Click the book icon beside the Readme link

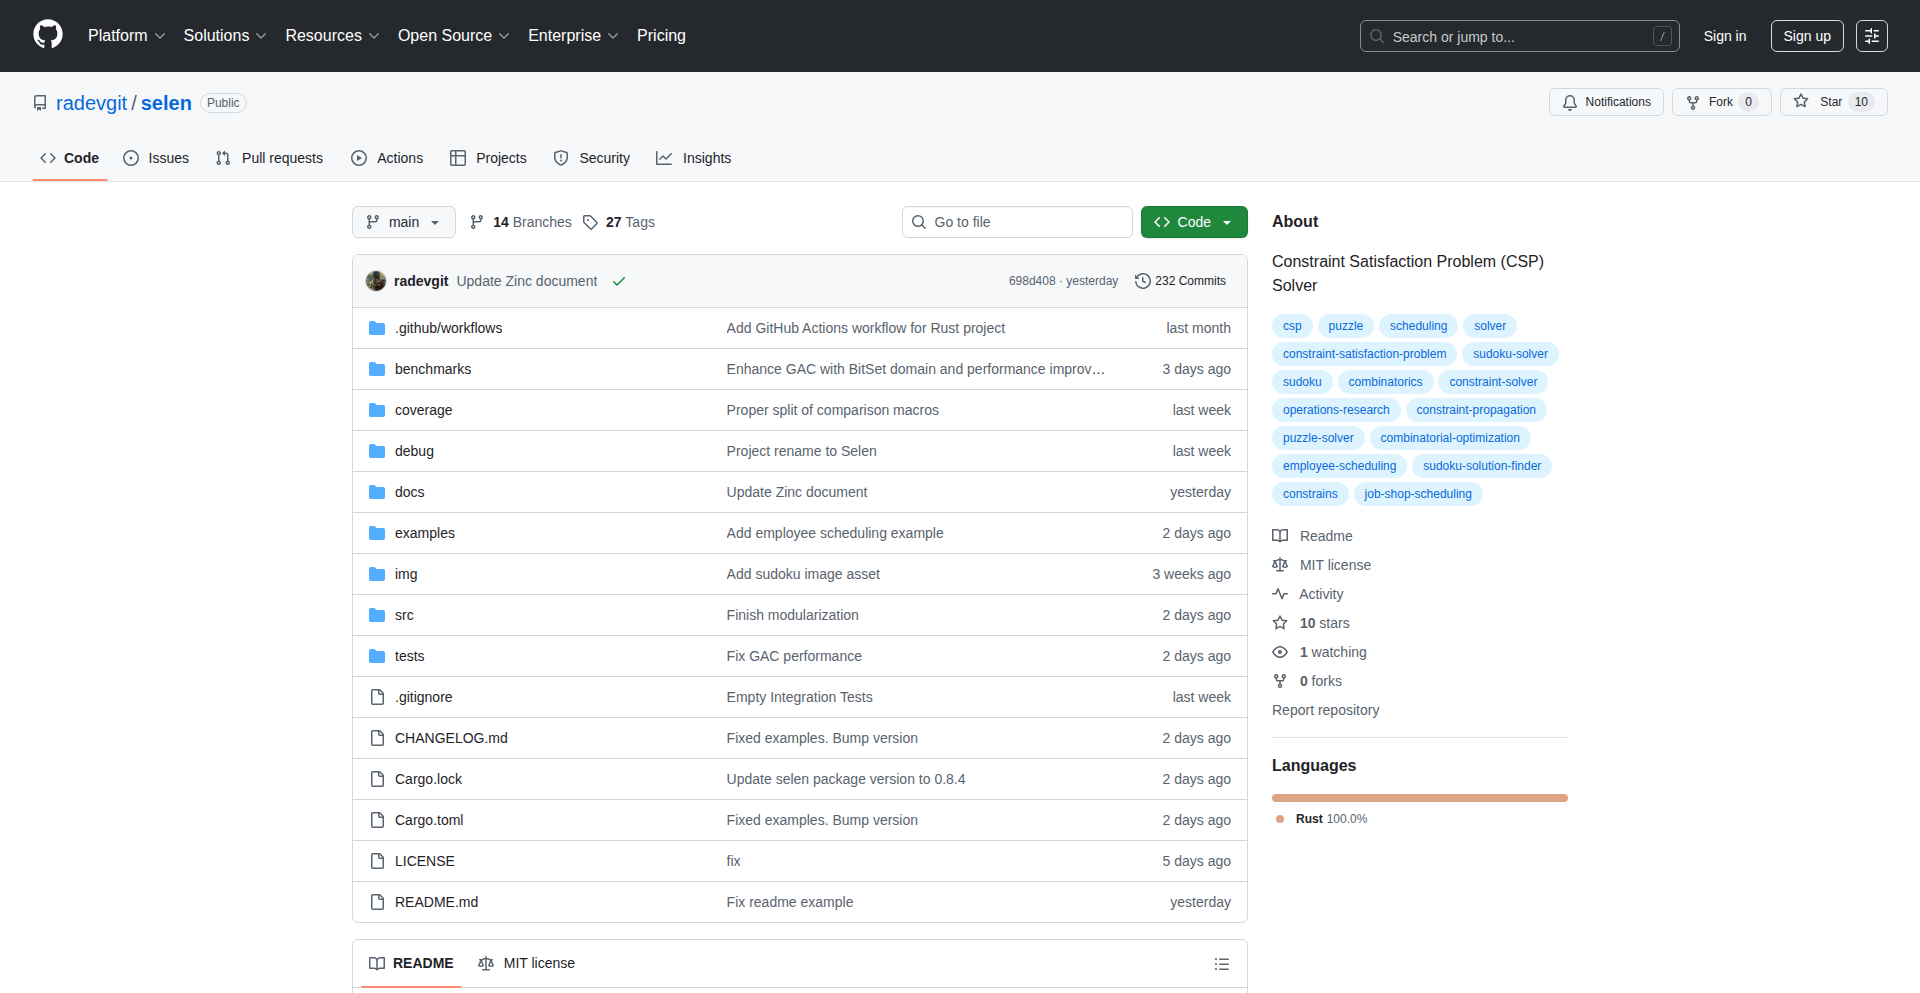[x=1280, y=536]
